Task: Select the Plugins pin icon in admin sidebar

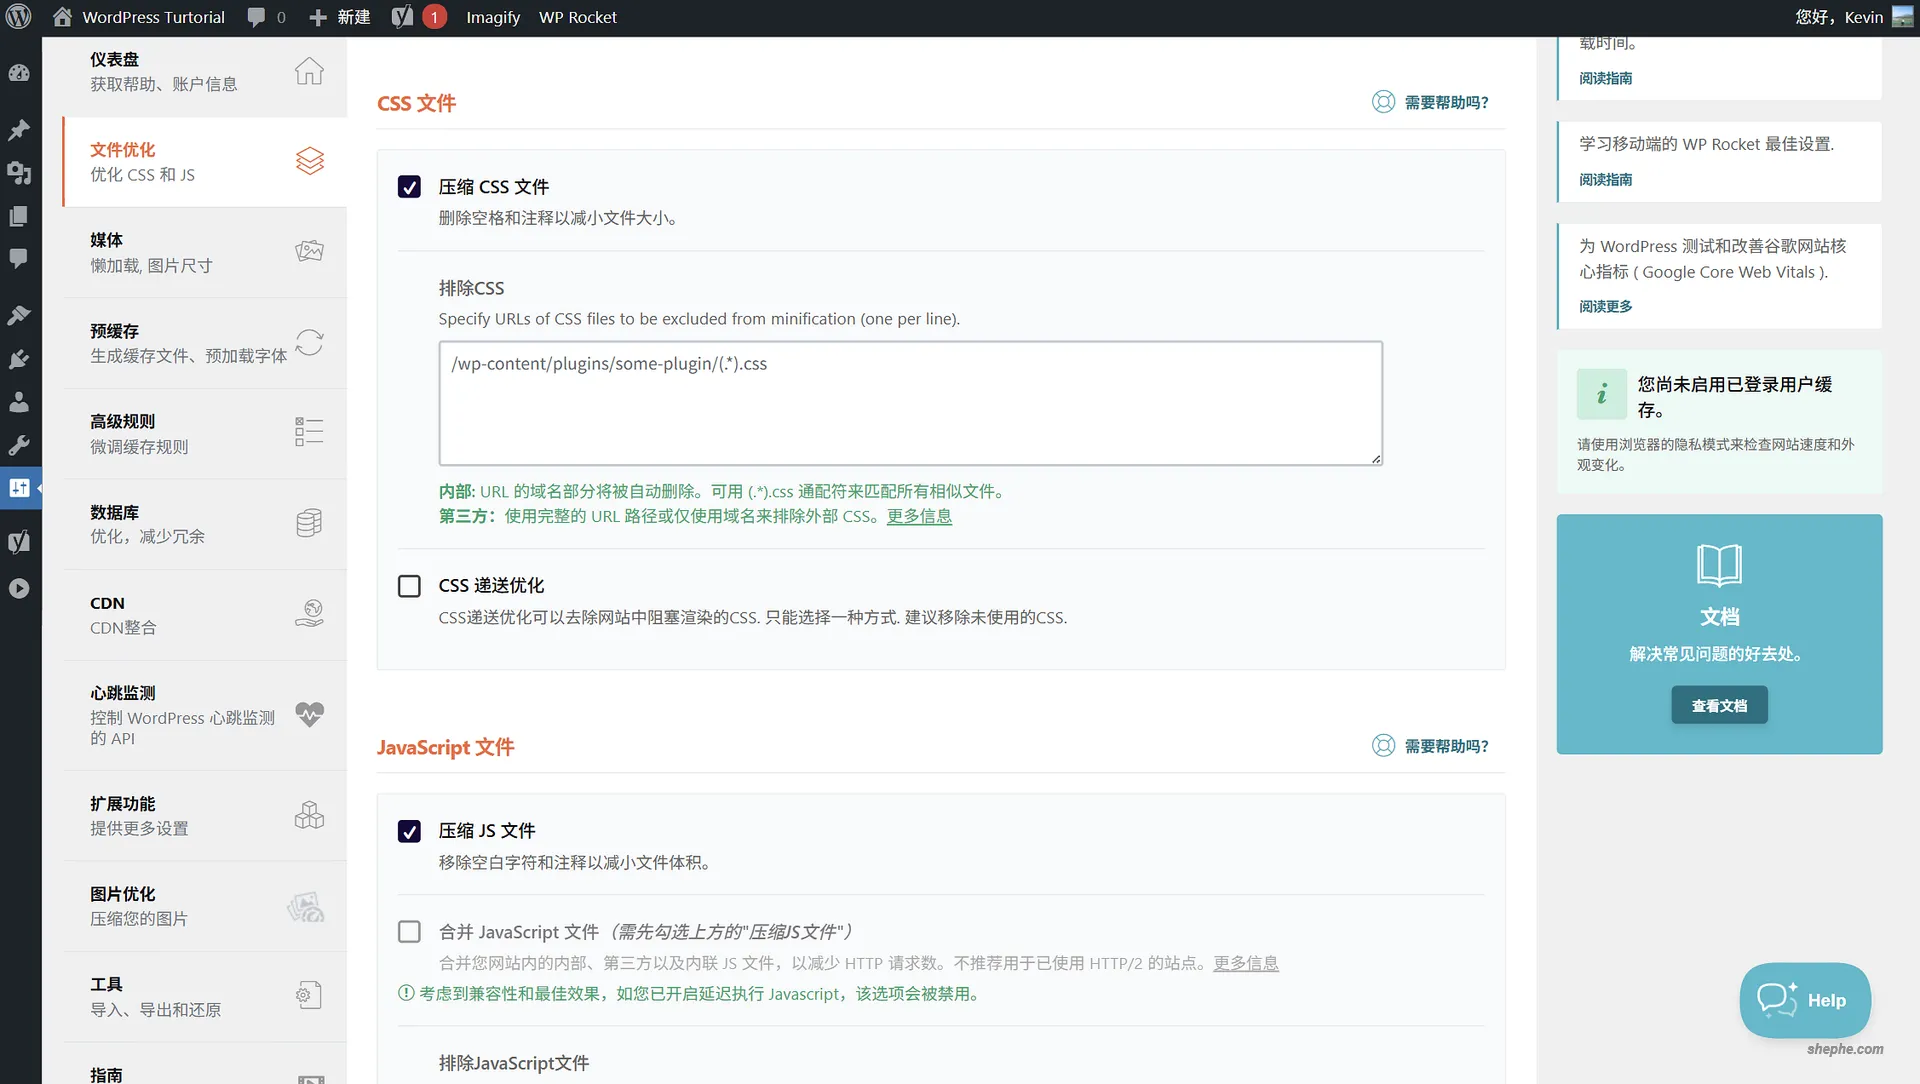Action: tap(20, 130)
